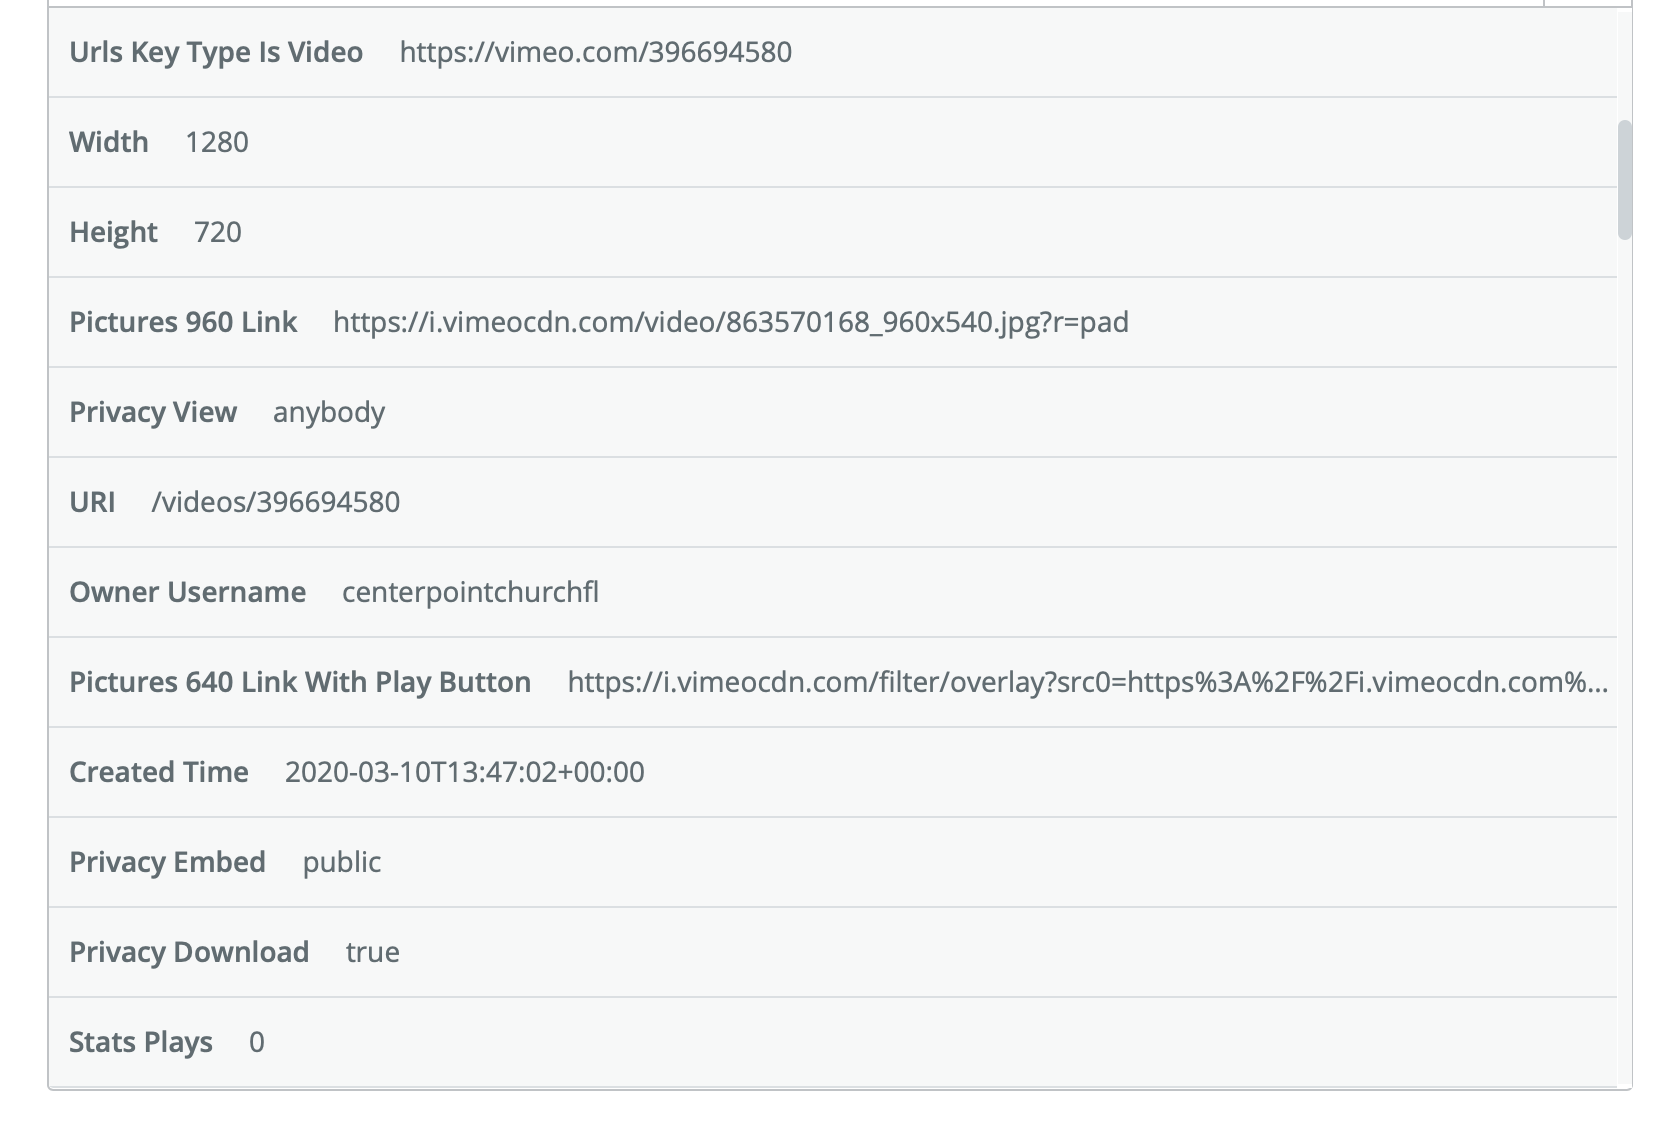1680x1122 pixels.
Task: Click the 1280 width value
Action: click(217, 142)
